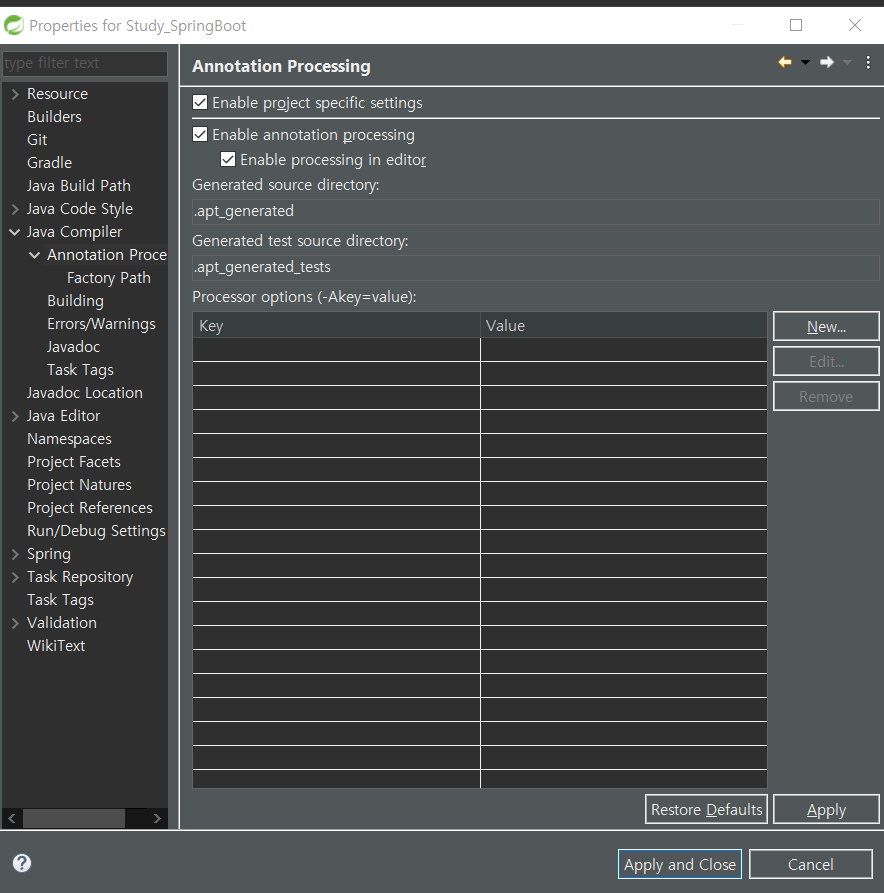
Task: Expand the Java Code Style node
Action: [15, 209]
